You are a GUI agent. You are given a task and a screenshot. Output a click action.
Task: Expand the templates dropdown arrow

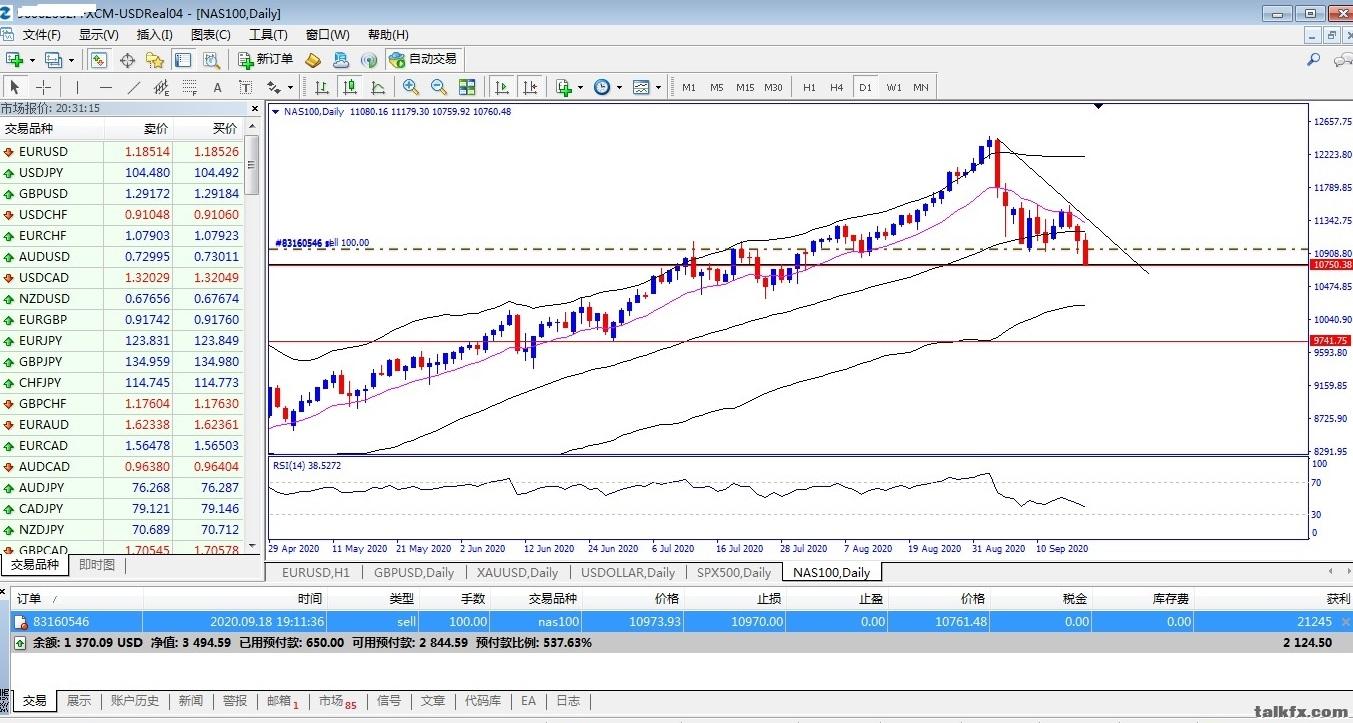coord(658,87)
